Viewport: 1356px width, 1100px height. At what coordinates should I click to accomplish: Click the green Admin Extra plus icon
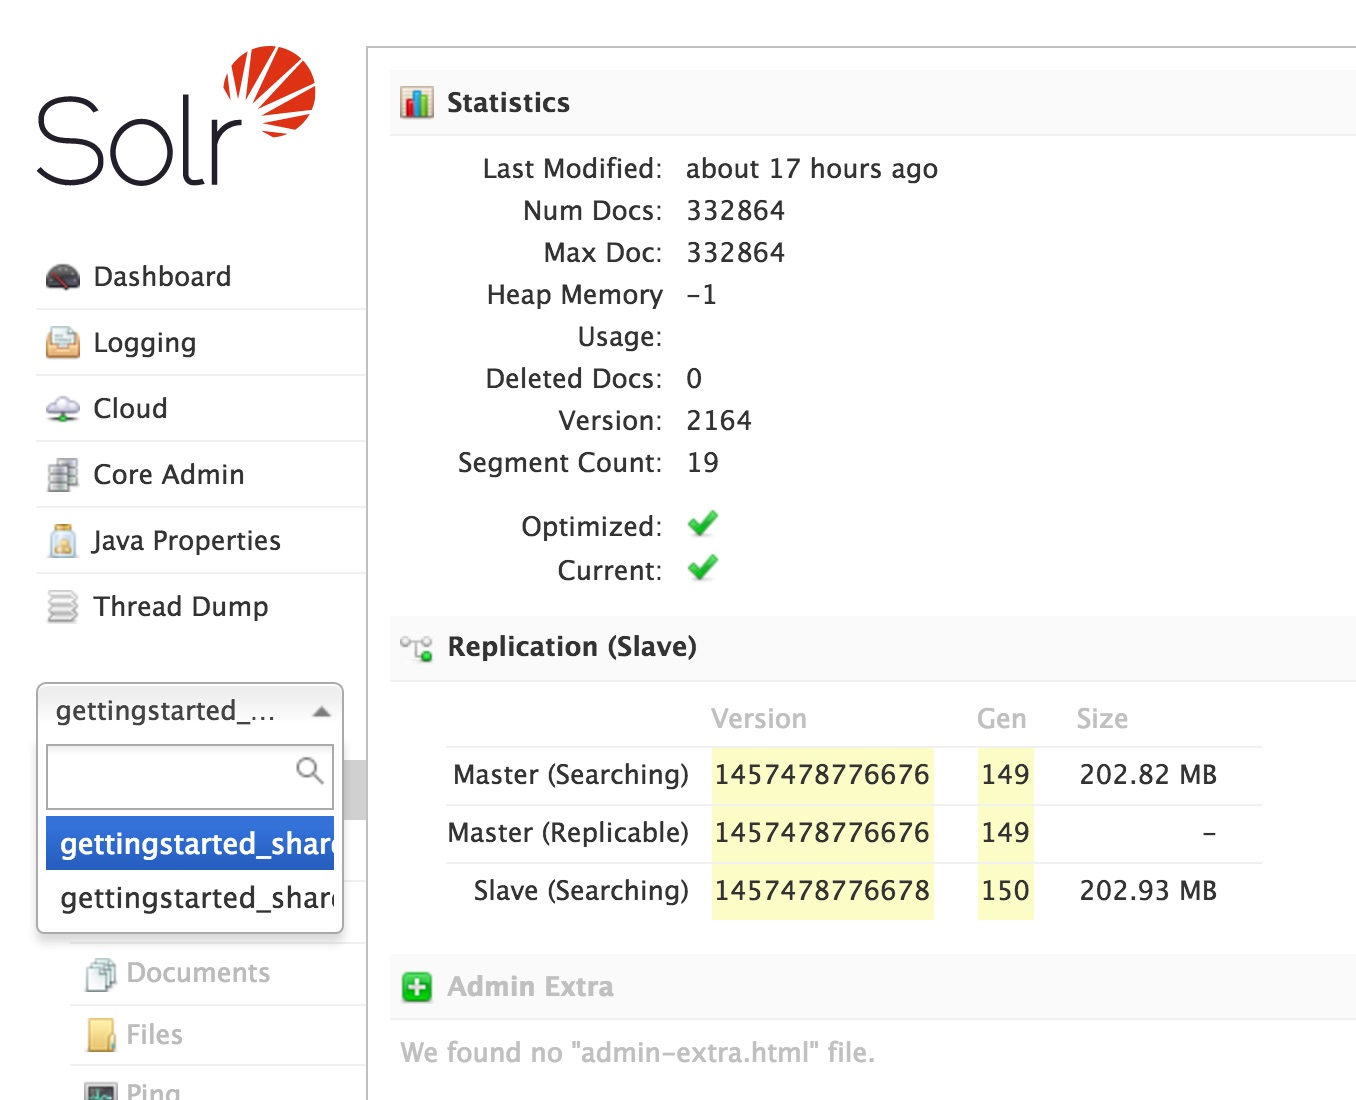click(417, 987)
